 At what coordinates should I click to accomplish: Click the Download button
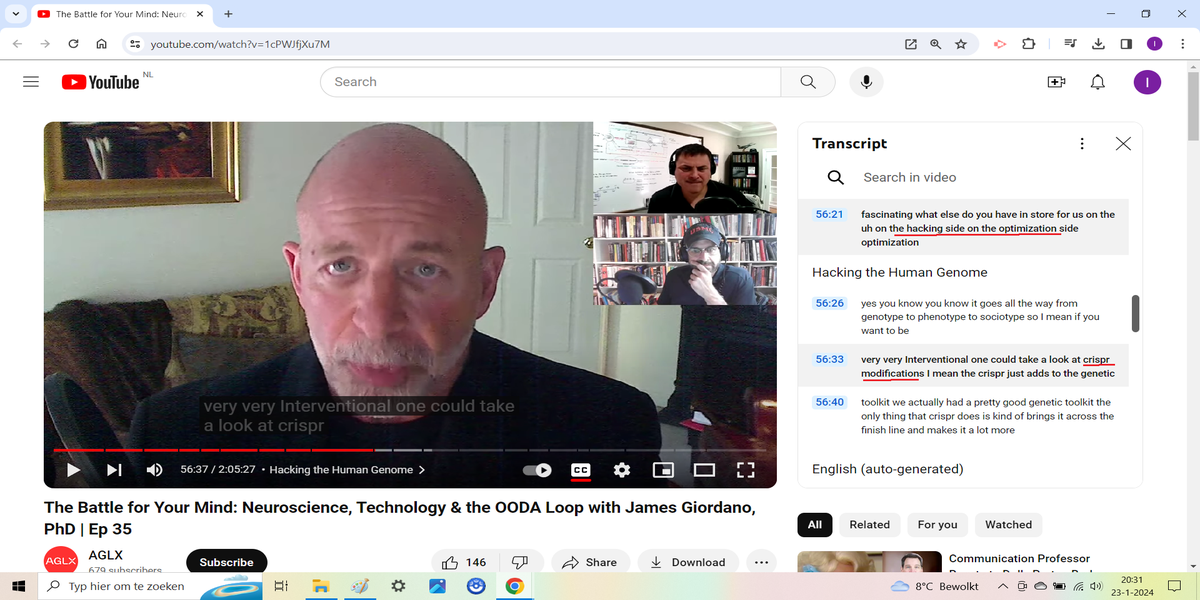coord(688,562)
